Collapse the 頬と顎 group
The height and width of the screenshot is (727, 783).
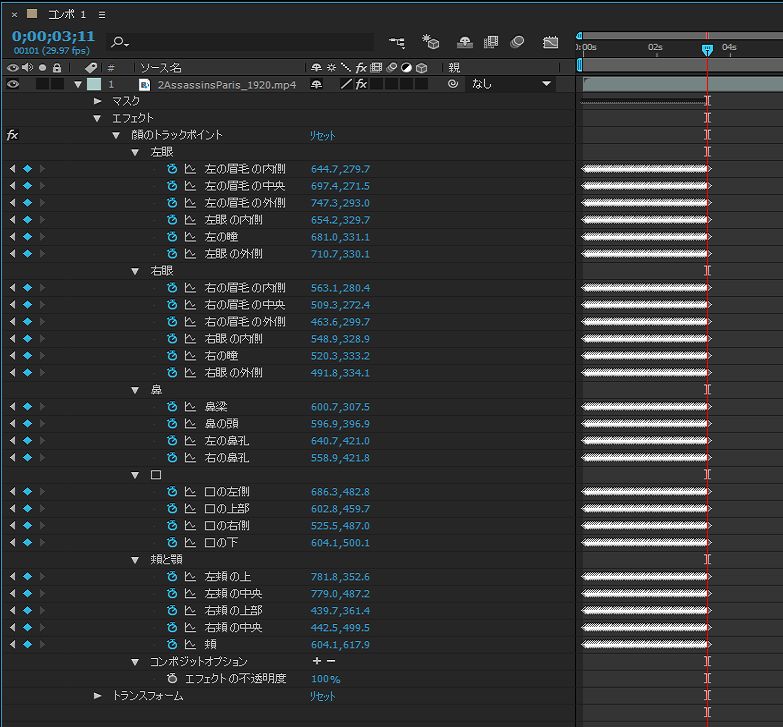pos(135,560)
